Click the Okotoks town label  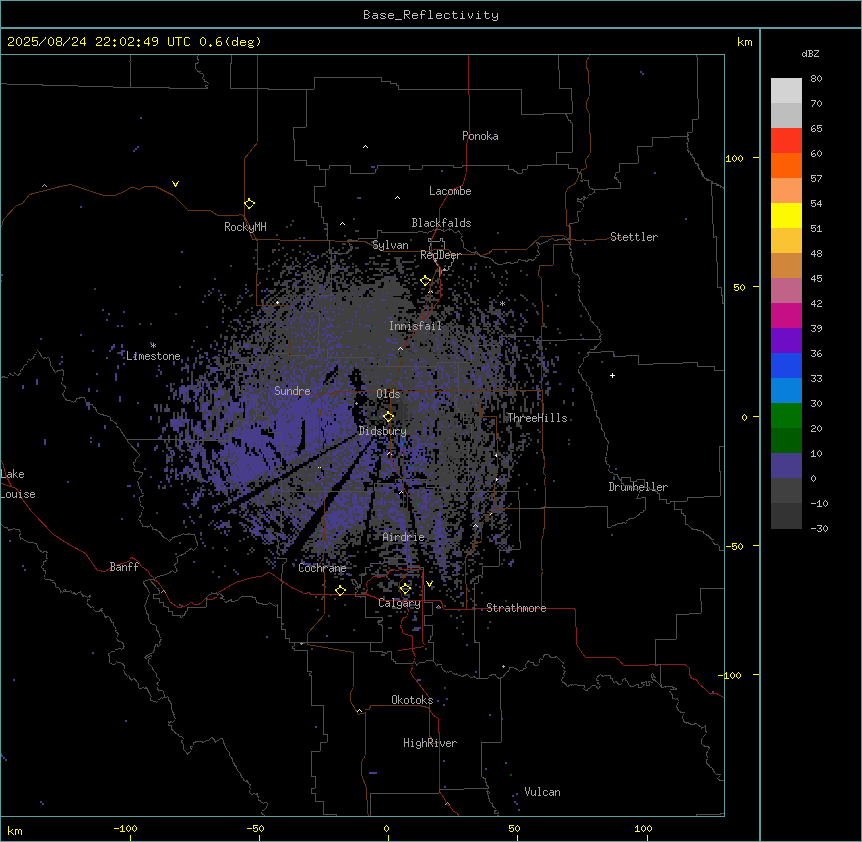(412, 700)
